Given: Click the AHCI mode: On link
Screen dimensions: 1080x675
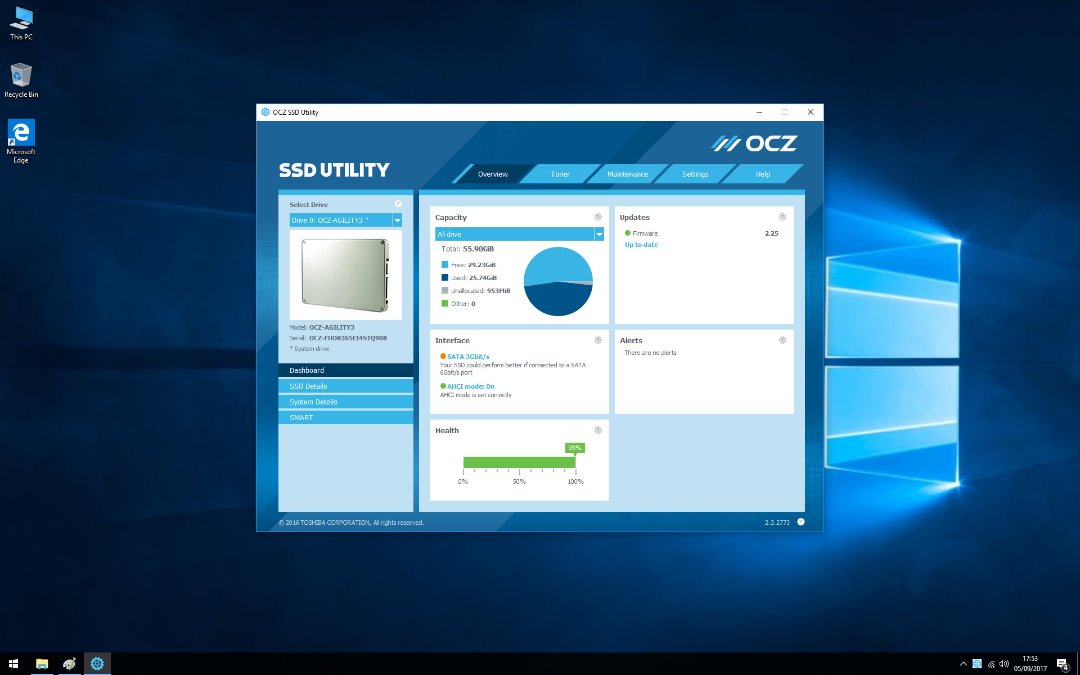Looking at the screenshot, I should (470, 386).
